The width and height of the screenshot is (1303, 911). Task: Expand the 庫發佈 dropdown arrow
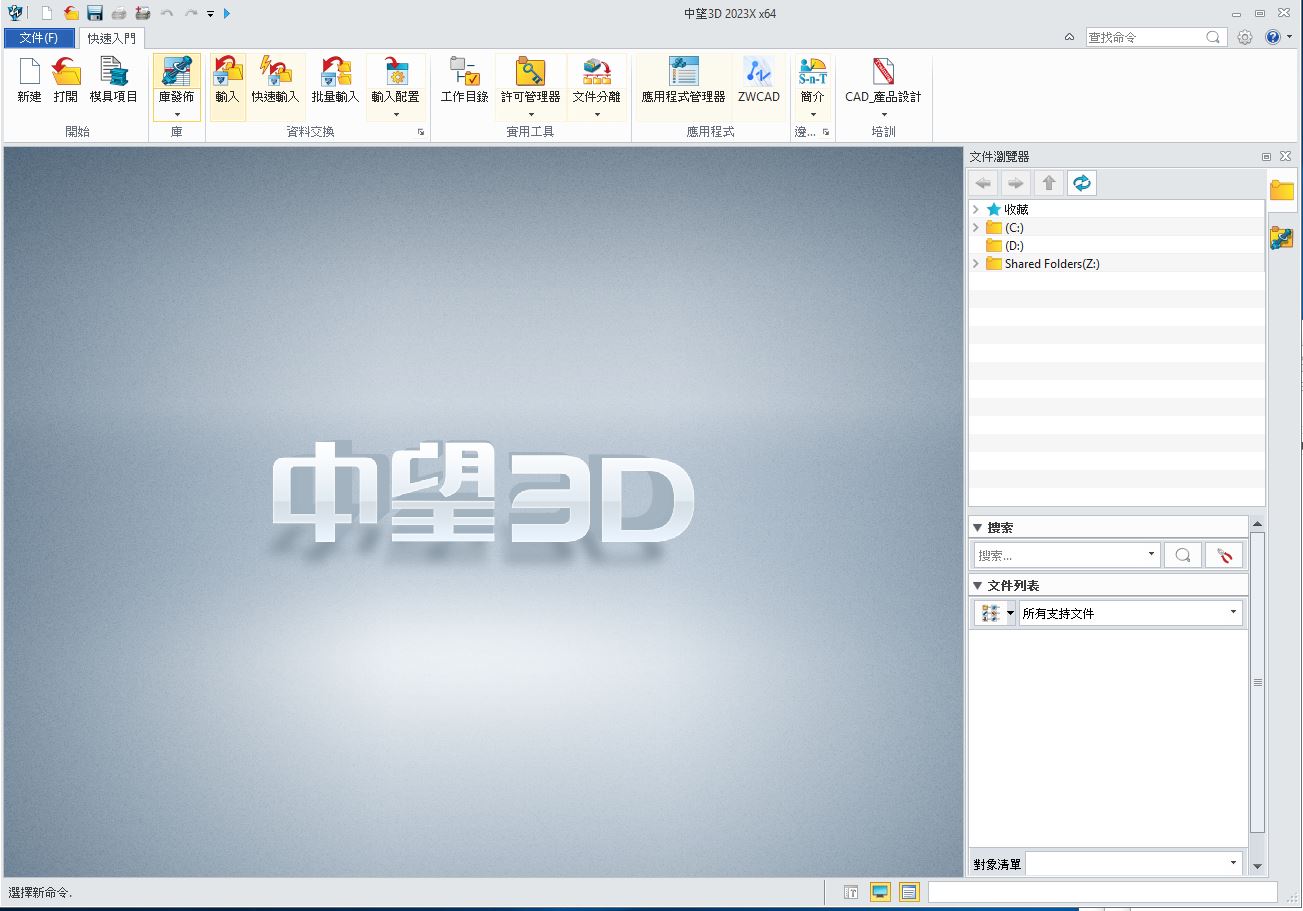point(177,114)
